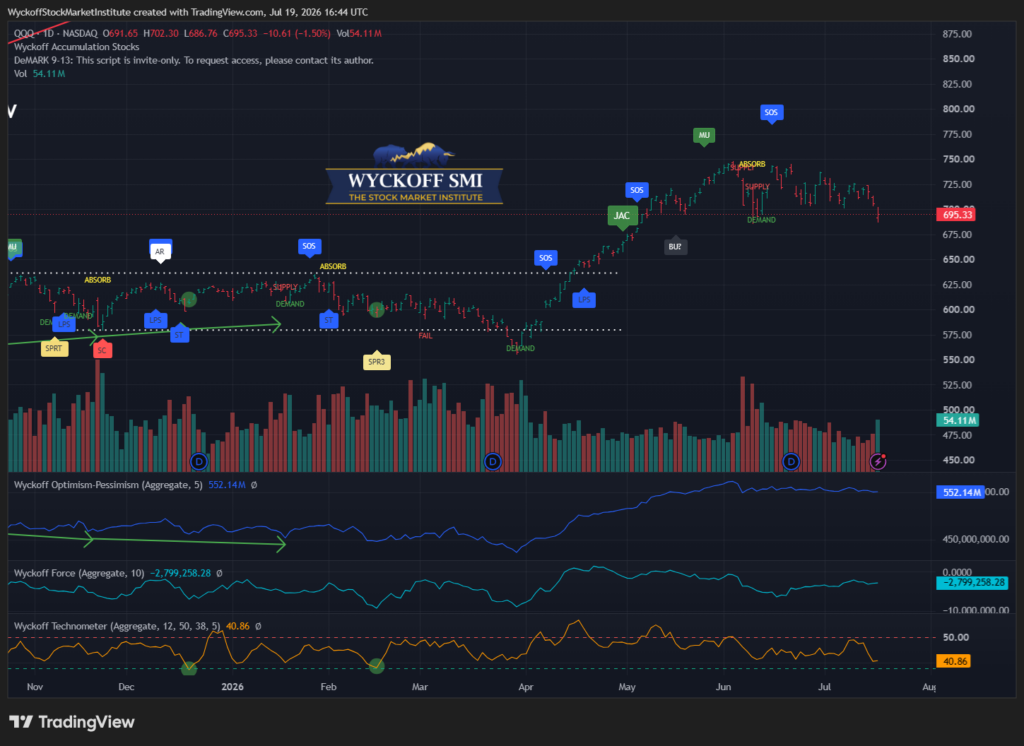Click the dividend D icon near December

tap(199, 462)
